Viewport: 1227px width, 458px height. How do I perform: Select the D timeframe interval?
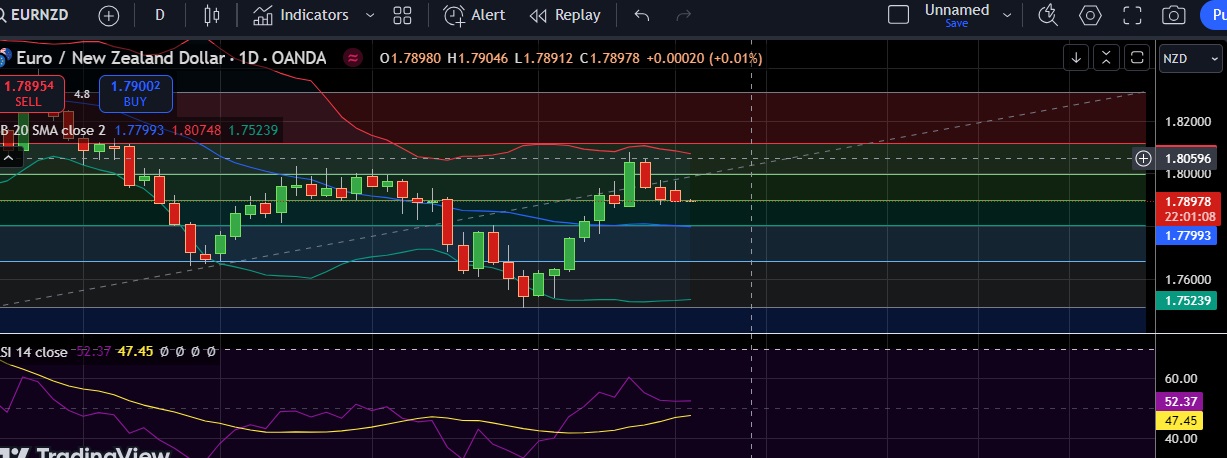pyautogui.click(x=160, y=16)
